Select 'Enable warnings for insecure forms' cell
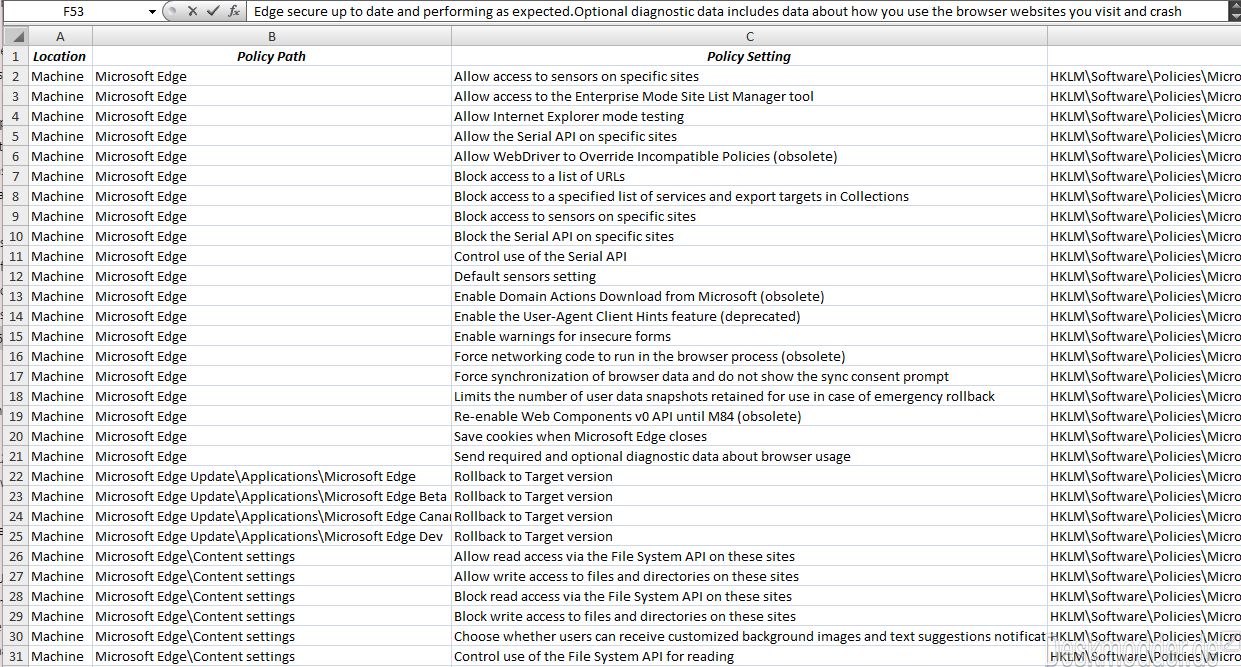Viewport: 1241px width, 667px height. [x=749, y=336]
